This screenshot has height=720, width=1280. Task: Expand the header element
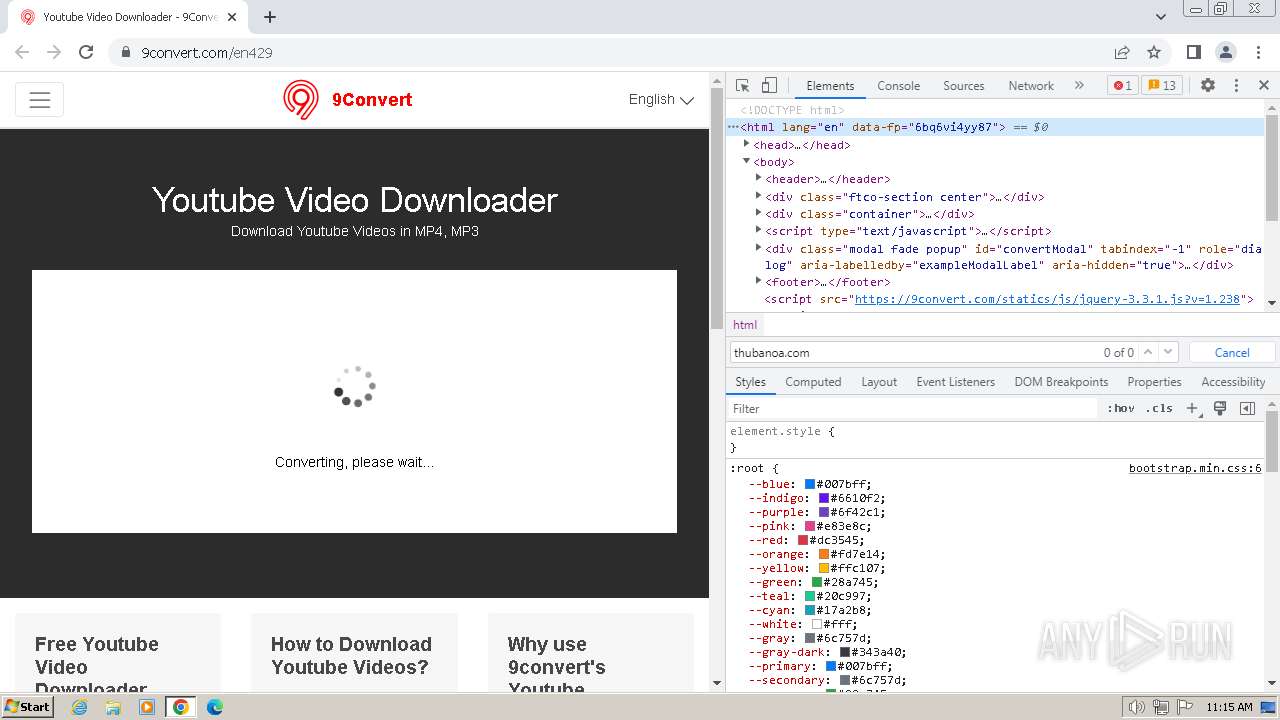[x=758, y=178]
